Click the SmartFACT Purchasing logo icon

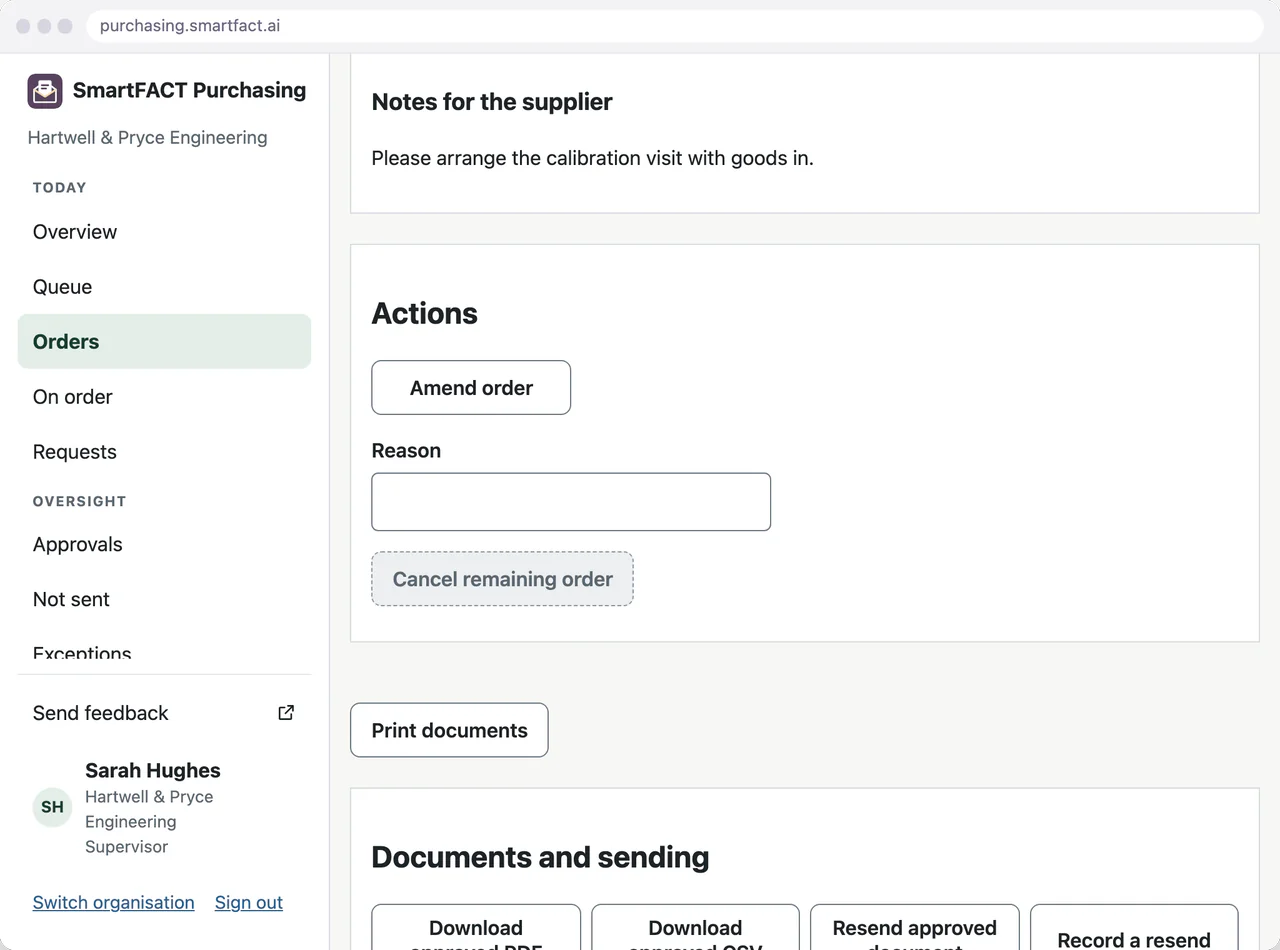click(45, 91)
